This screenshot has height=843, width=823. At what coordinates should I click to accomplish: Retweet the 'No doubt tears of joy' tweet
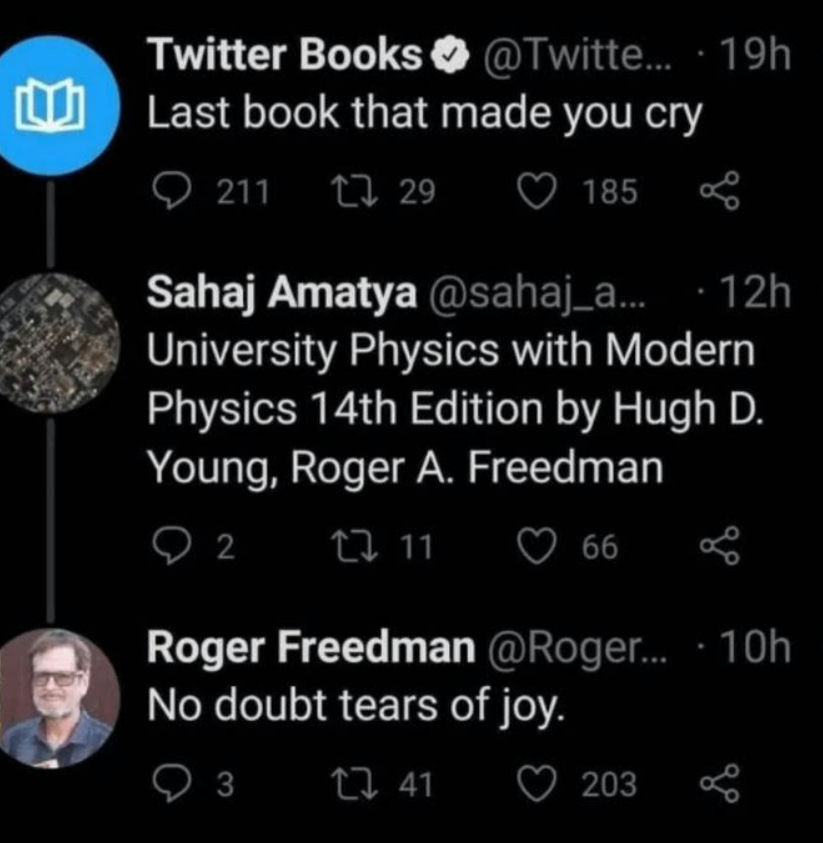(354, 784)
